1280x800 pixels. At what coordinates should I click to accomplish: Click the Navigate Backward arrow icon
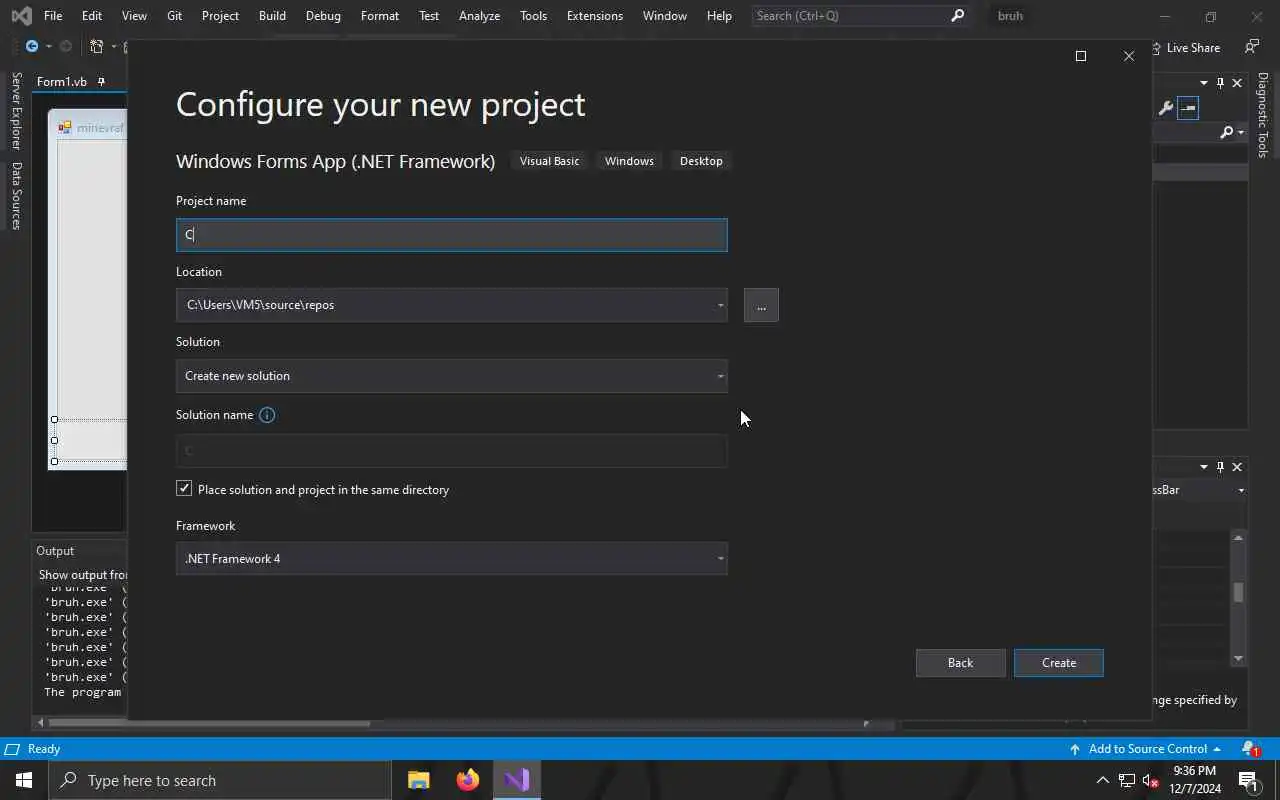click(32, 47)
